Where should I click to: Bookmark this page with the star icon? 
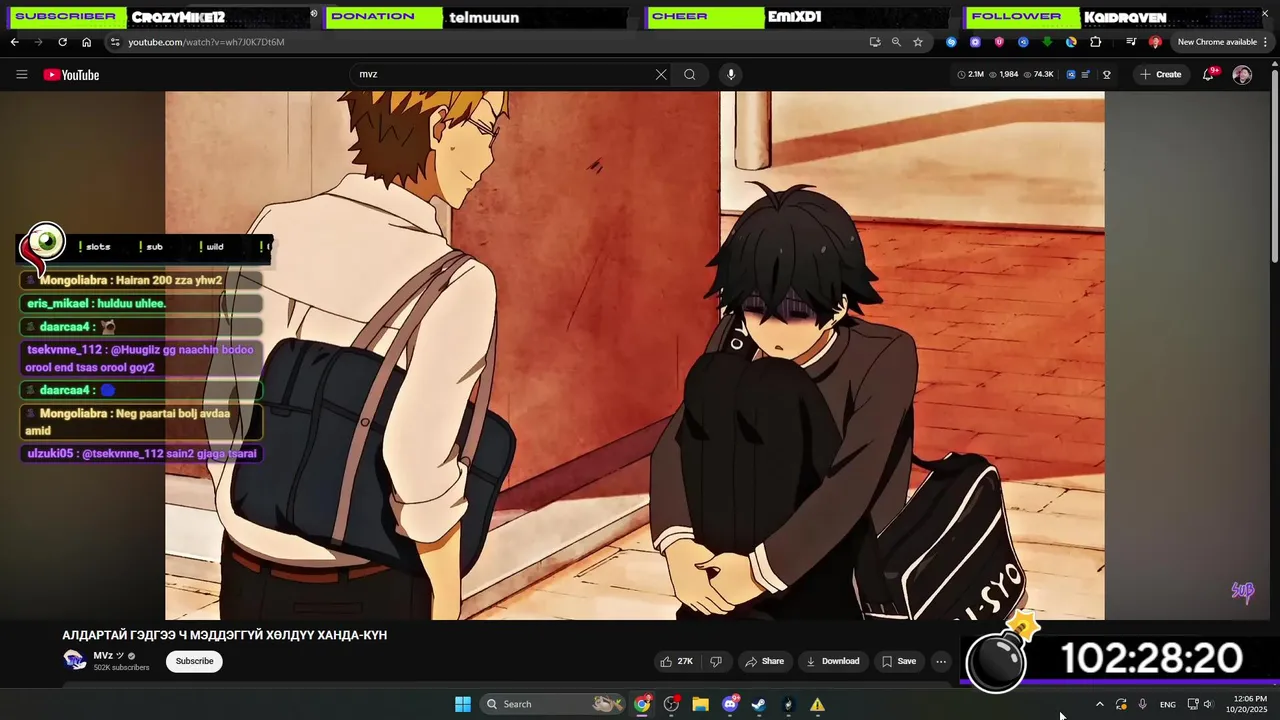tap(918, 42)
